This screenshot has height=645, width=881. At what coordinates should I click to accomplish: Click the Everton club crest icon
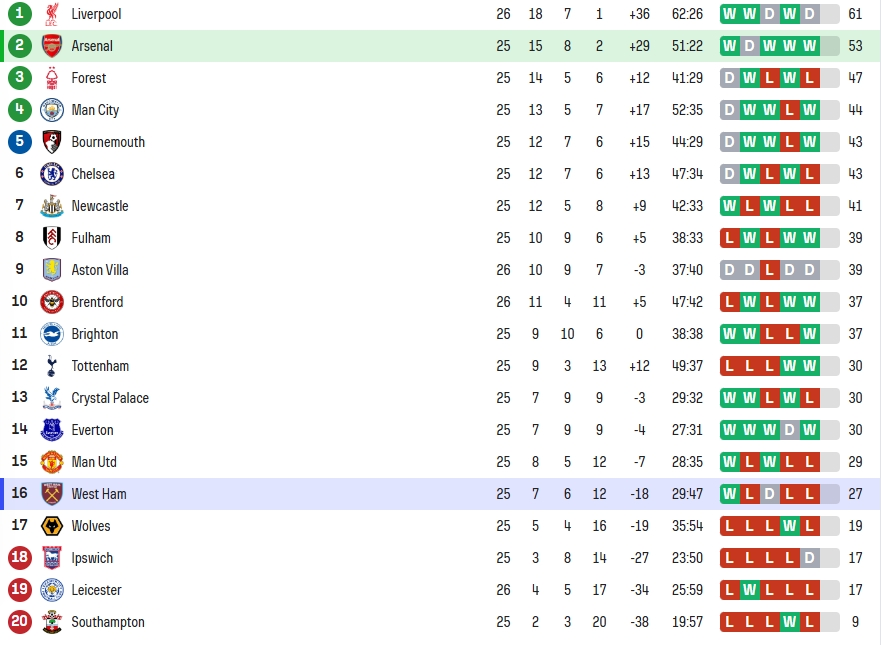point(52,430)
